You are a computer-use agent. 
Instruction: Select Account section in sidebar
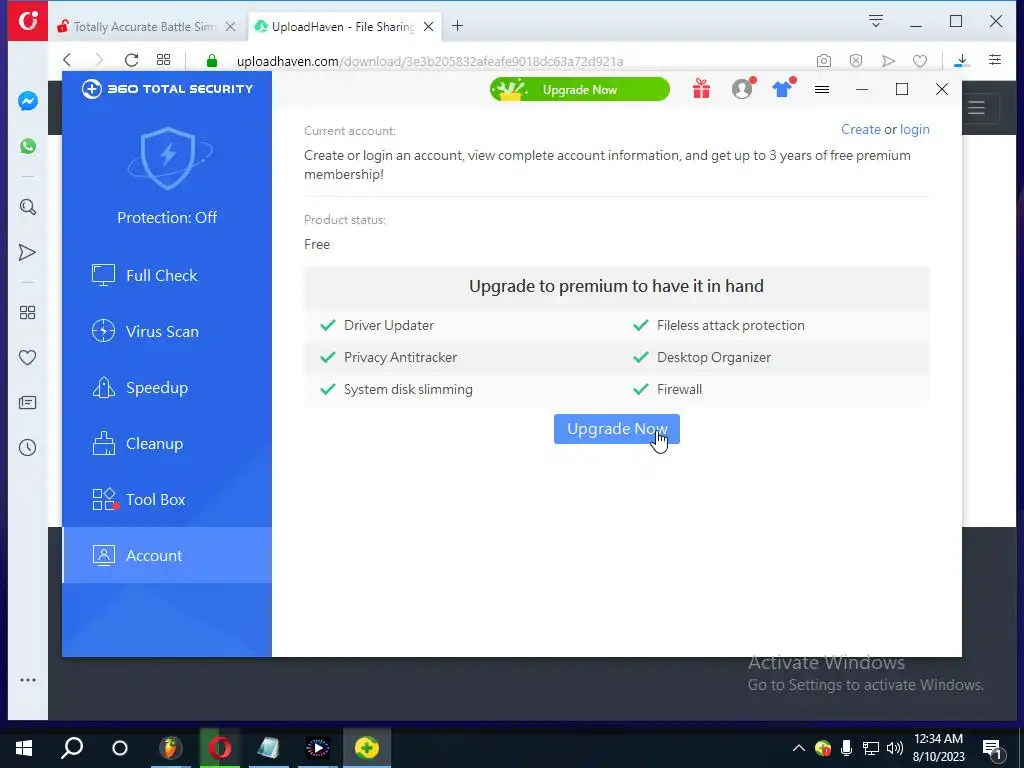click(x=167, y=556)
